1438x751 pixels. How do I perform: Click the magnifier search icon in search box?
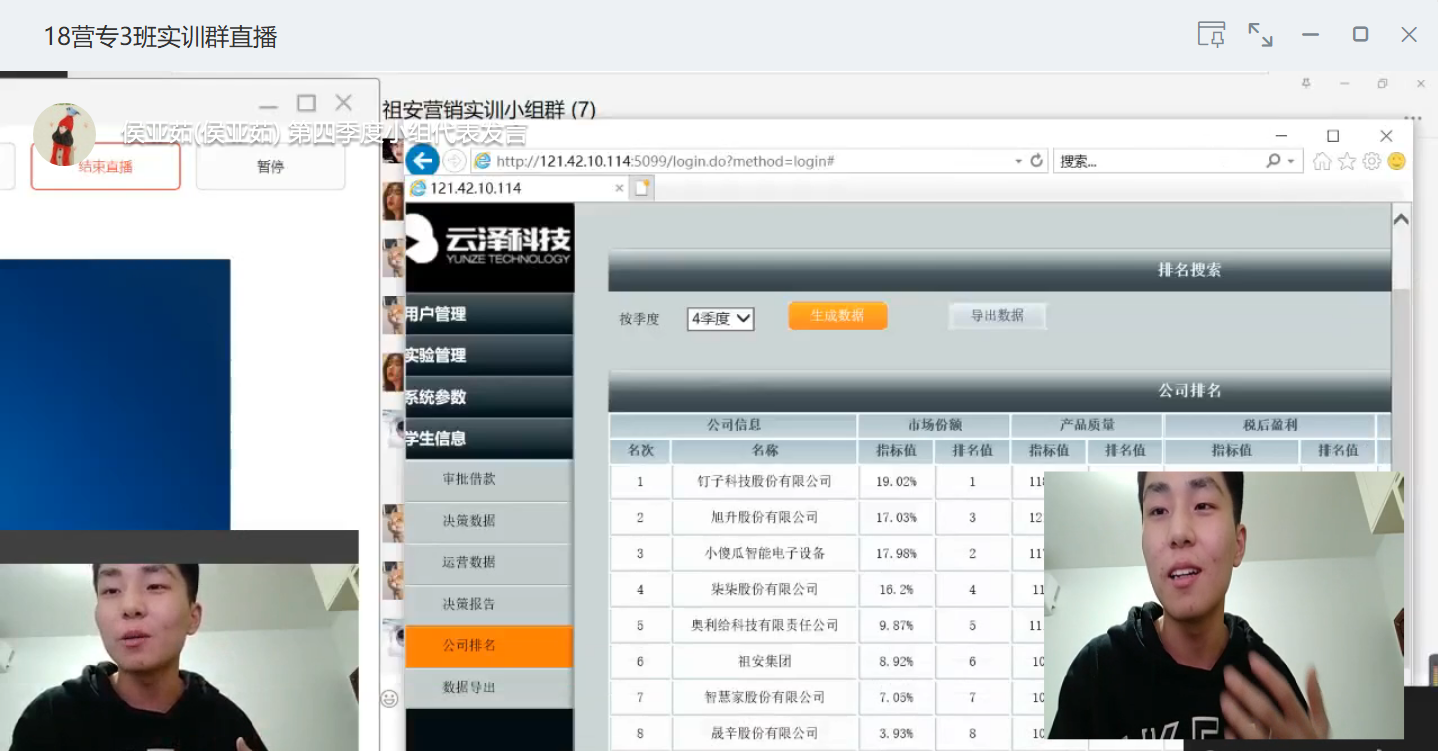[1273, 160]
